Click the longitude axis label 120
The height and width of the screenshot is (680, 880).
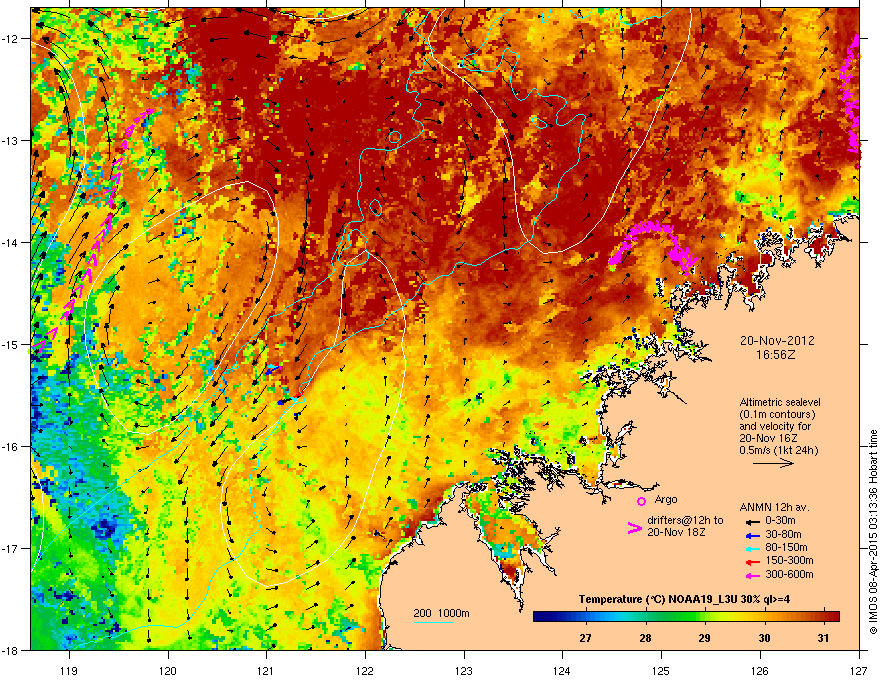pyautogui.click(x=168, y=670)
